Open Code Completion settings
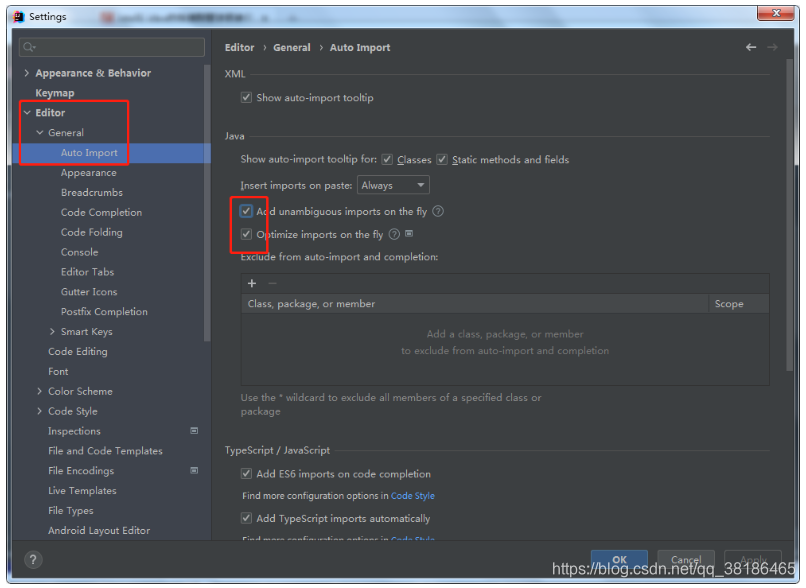The width and height of the screenshot is (806, 588). pos(101,212)
